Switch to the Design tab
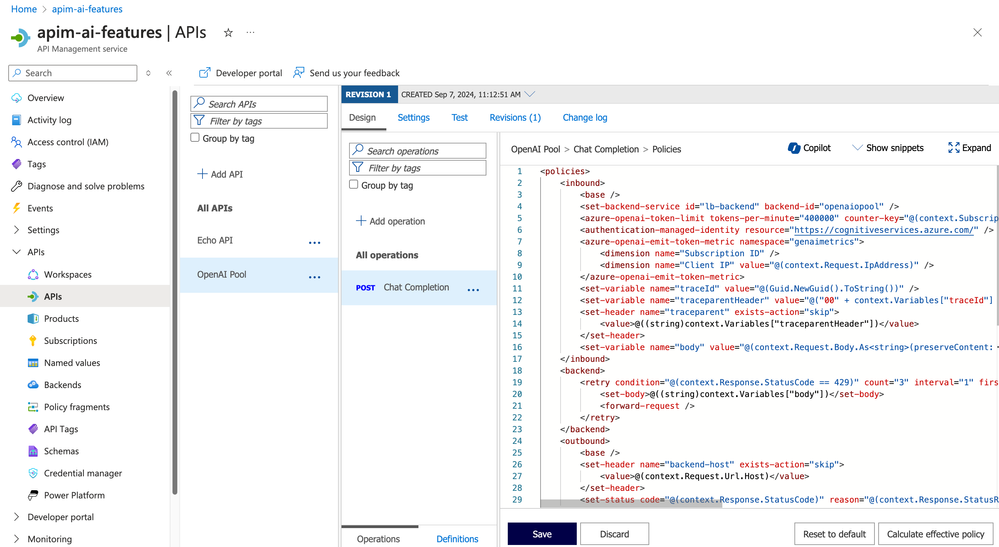The height and width of the screenshot is (547, 999). click(x=363, y=118)
